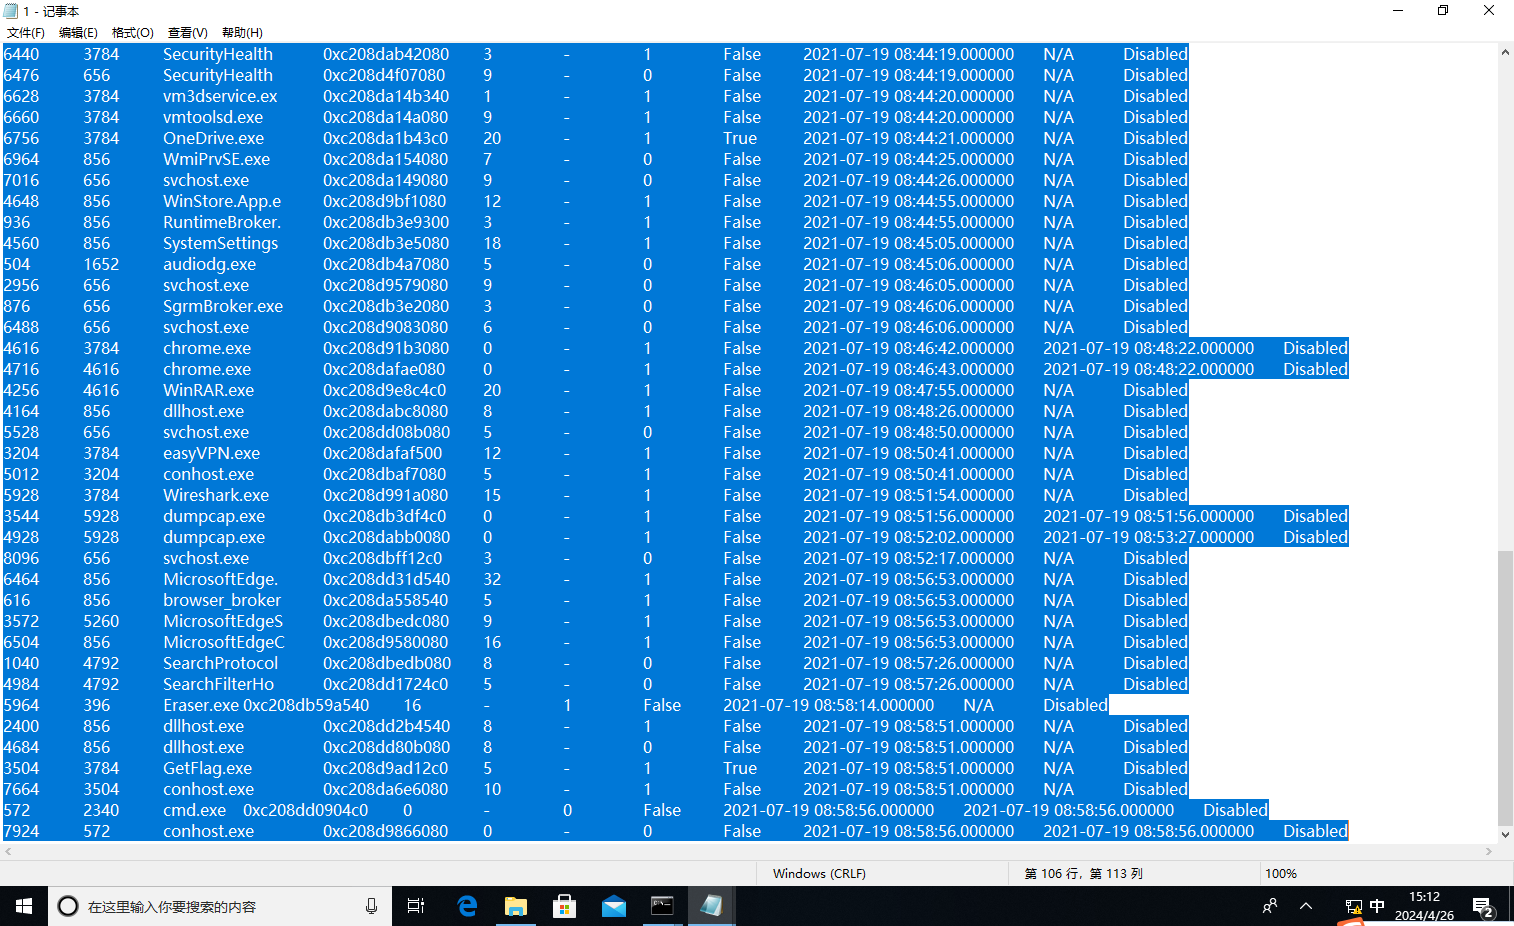Open the Mail app from the taskbar
The height and width of the screenshot is (926, 1514).
click(614, 906)
